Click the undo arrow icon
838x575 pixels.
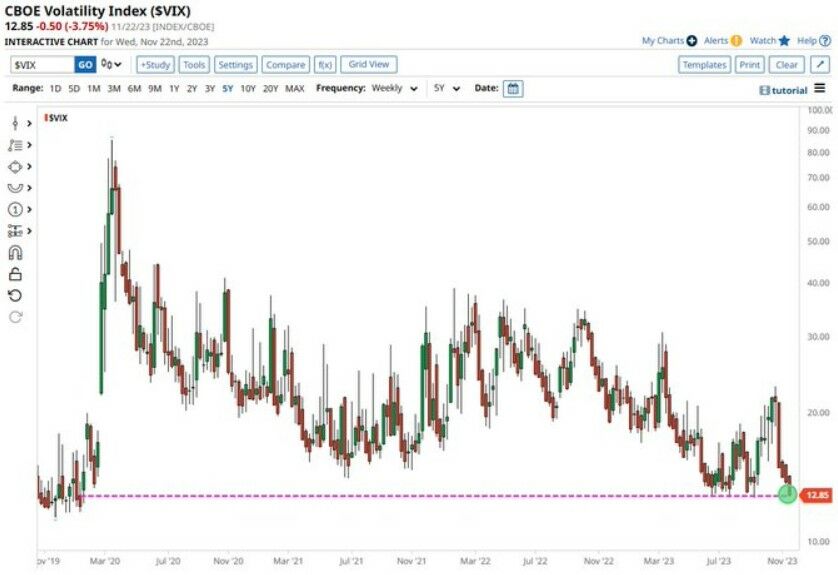[x=15, y=296]
